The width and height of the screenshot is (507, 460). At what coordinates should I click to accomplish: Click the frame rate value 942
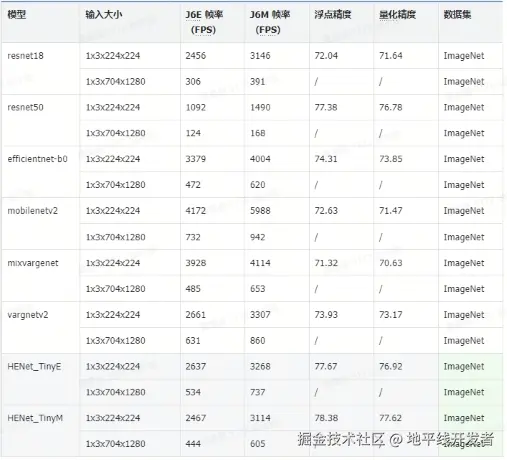[x=258, y=237]
